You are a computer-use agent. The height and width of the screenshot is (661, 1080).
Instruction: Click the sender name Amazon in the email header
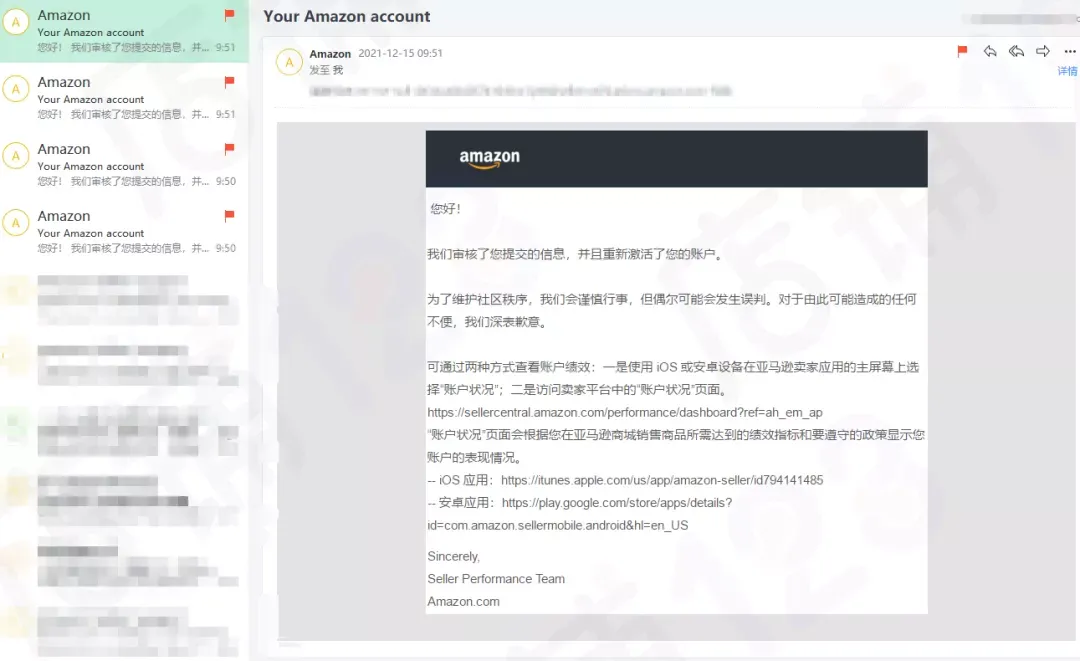(x=330, y=54)
